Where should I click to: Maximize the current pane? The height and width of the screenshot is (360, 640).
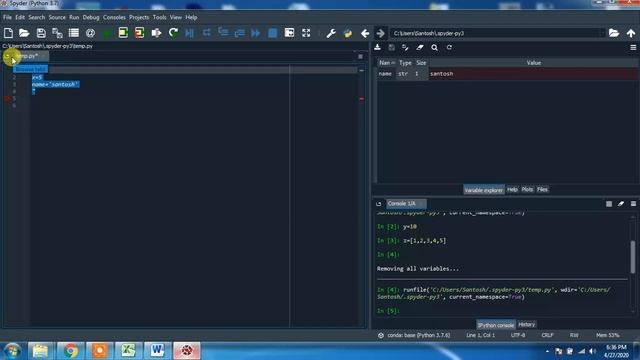click(x=289, y=33)
